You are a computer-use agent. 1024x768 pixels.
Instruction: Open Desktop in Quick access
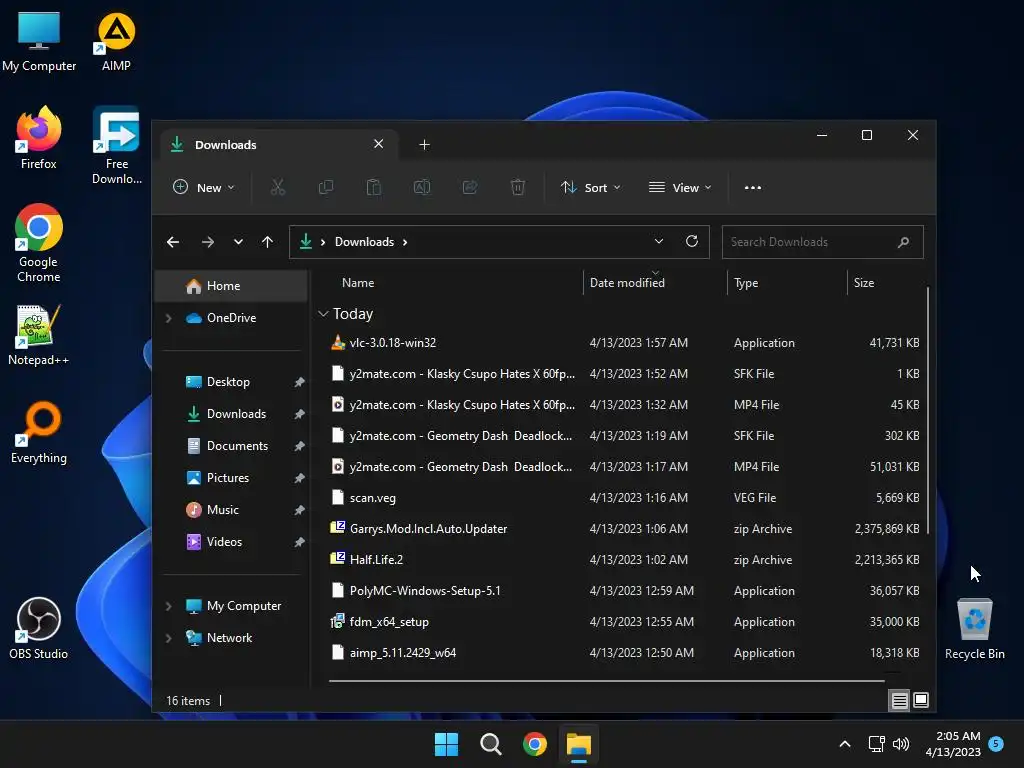228,382
